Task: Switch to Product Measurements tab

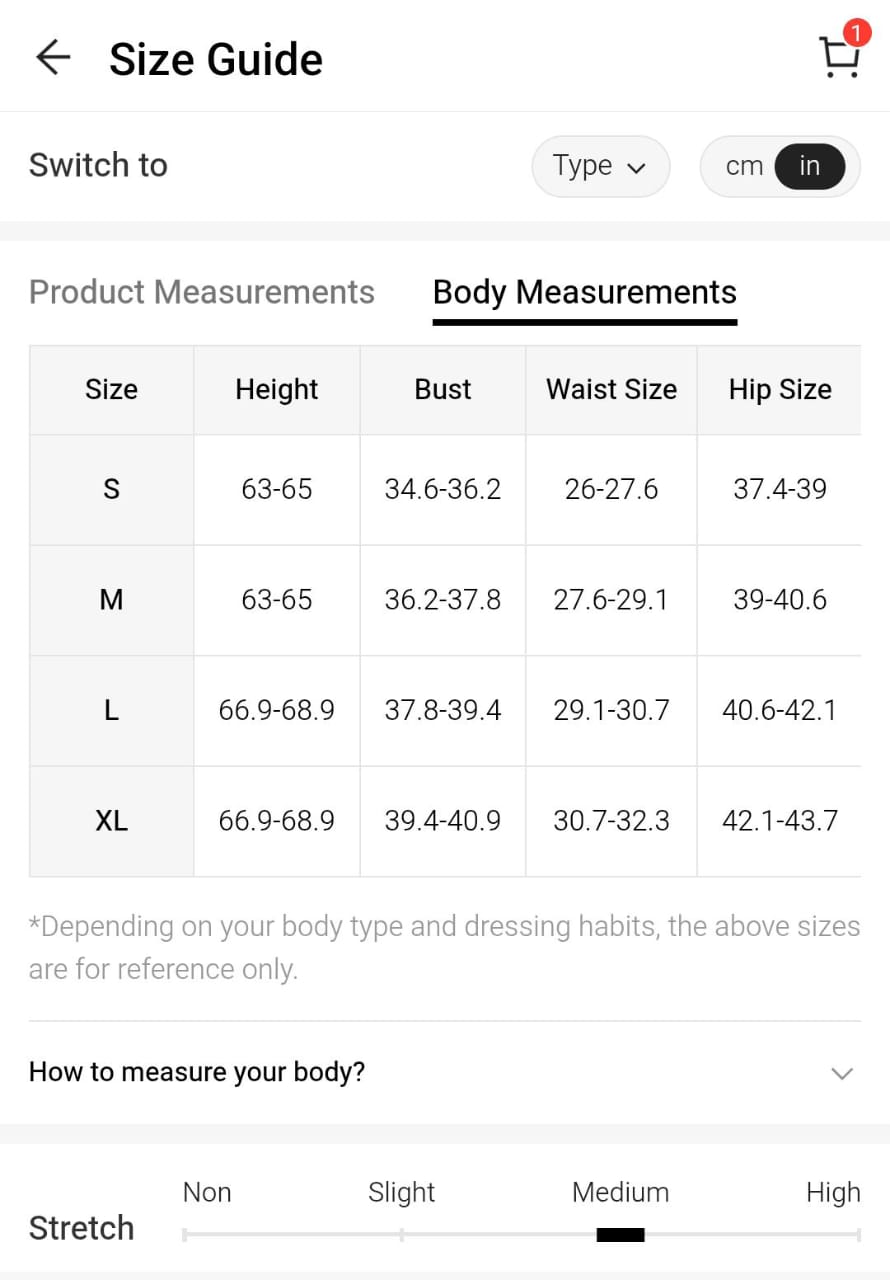Action: coord(202,292)
